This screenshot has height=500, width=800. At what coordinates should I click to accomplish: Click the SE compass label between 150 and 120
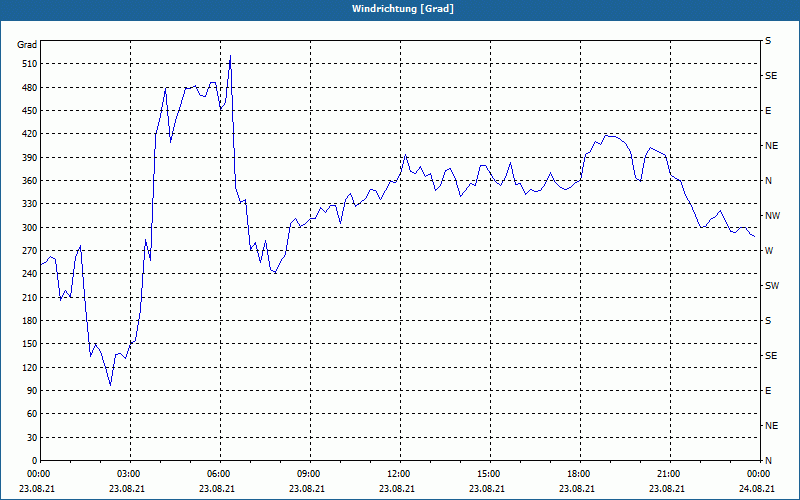(771, 356)
